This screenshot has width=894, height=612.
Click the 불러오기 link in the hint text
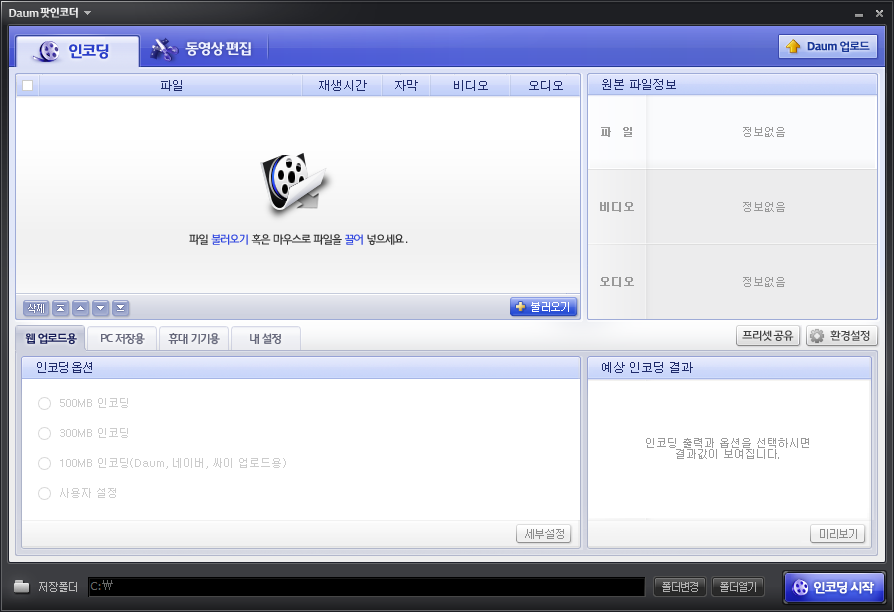[230, 240]
